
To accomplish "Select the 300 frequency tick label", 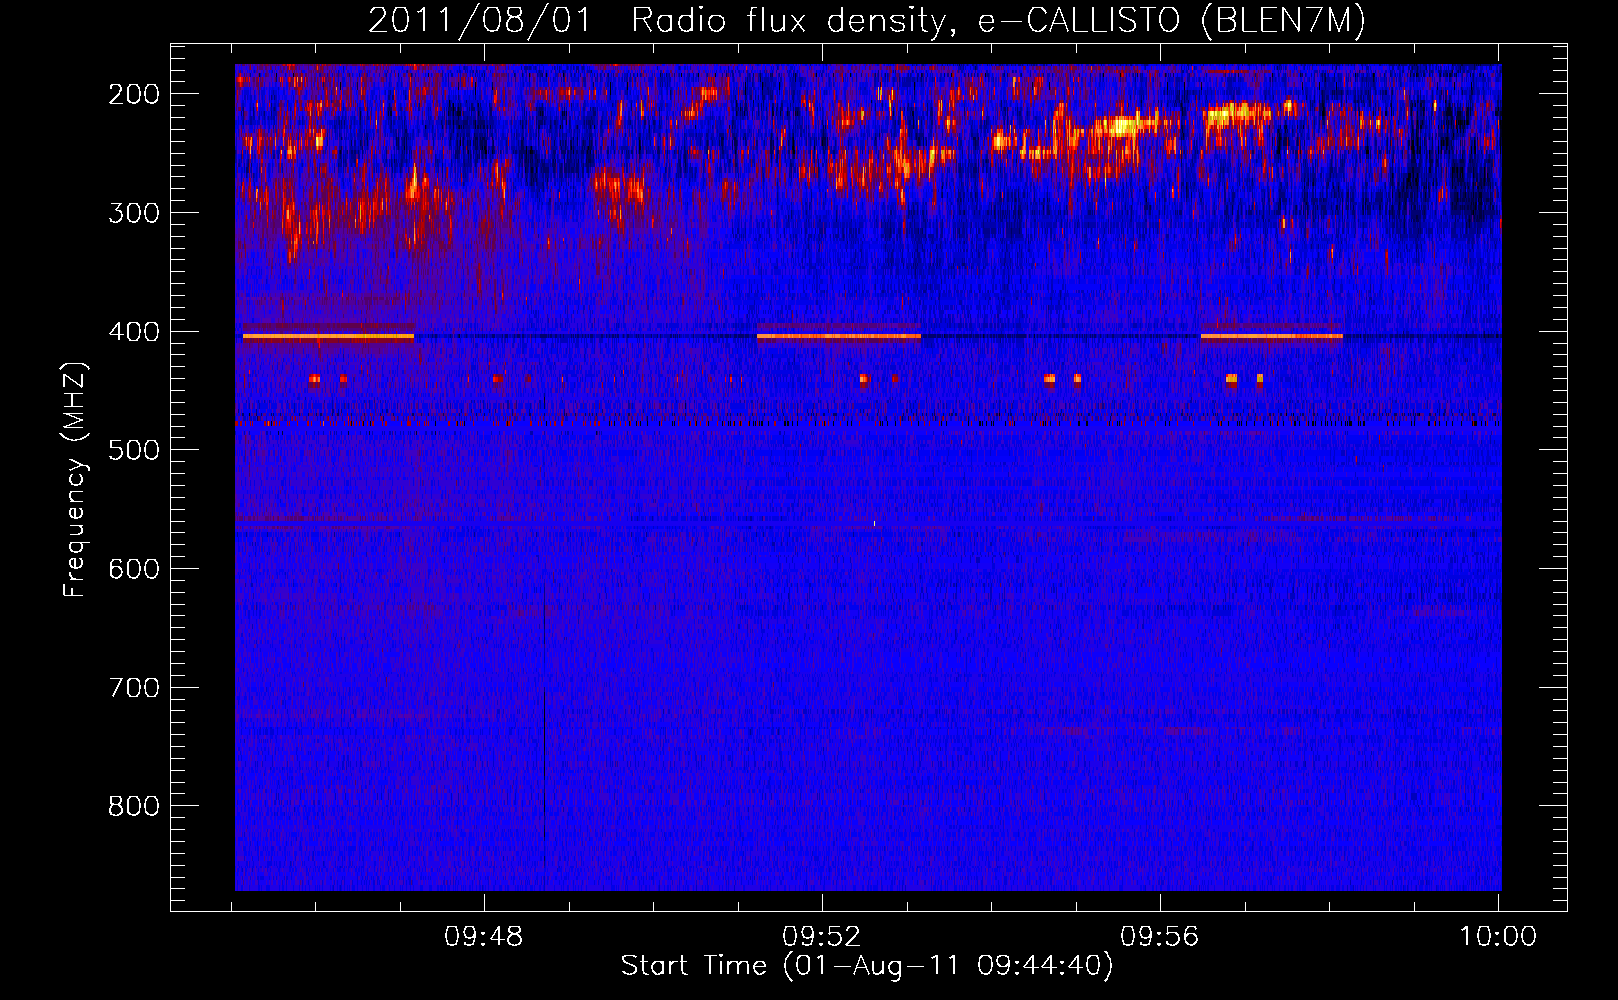I will (x=134, y=213).
